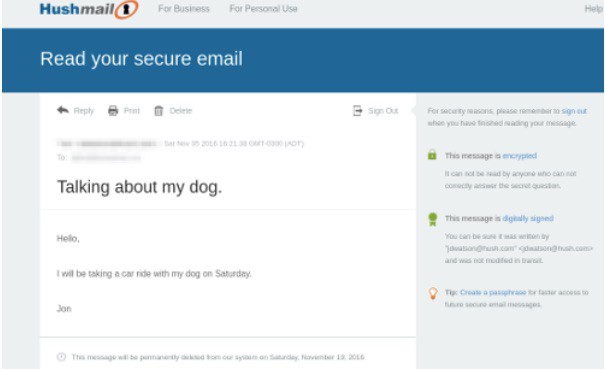Click the 'Jon' signature

point(64,309)
